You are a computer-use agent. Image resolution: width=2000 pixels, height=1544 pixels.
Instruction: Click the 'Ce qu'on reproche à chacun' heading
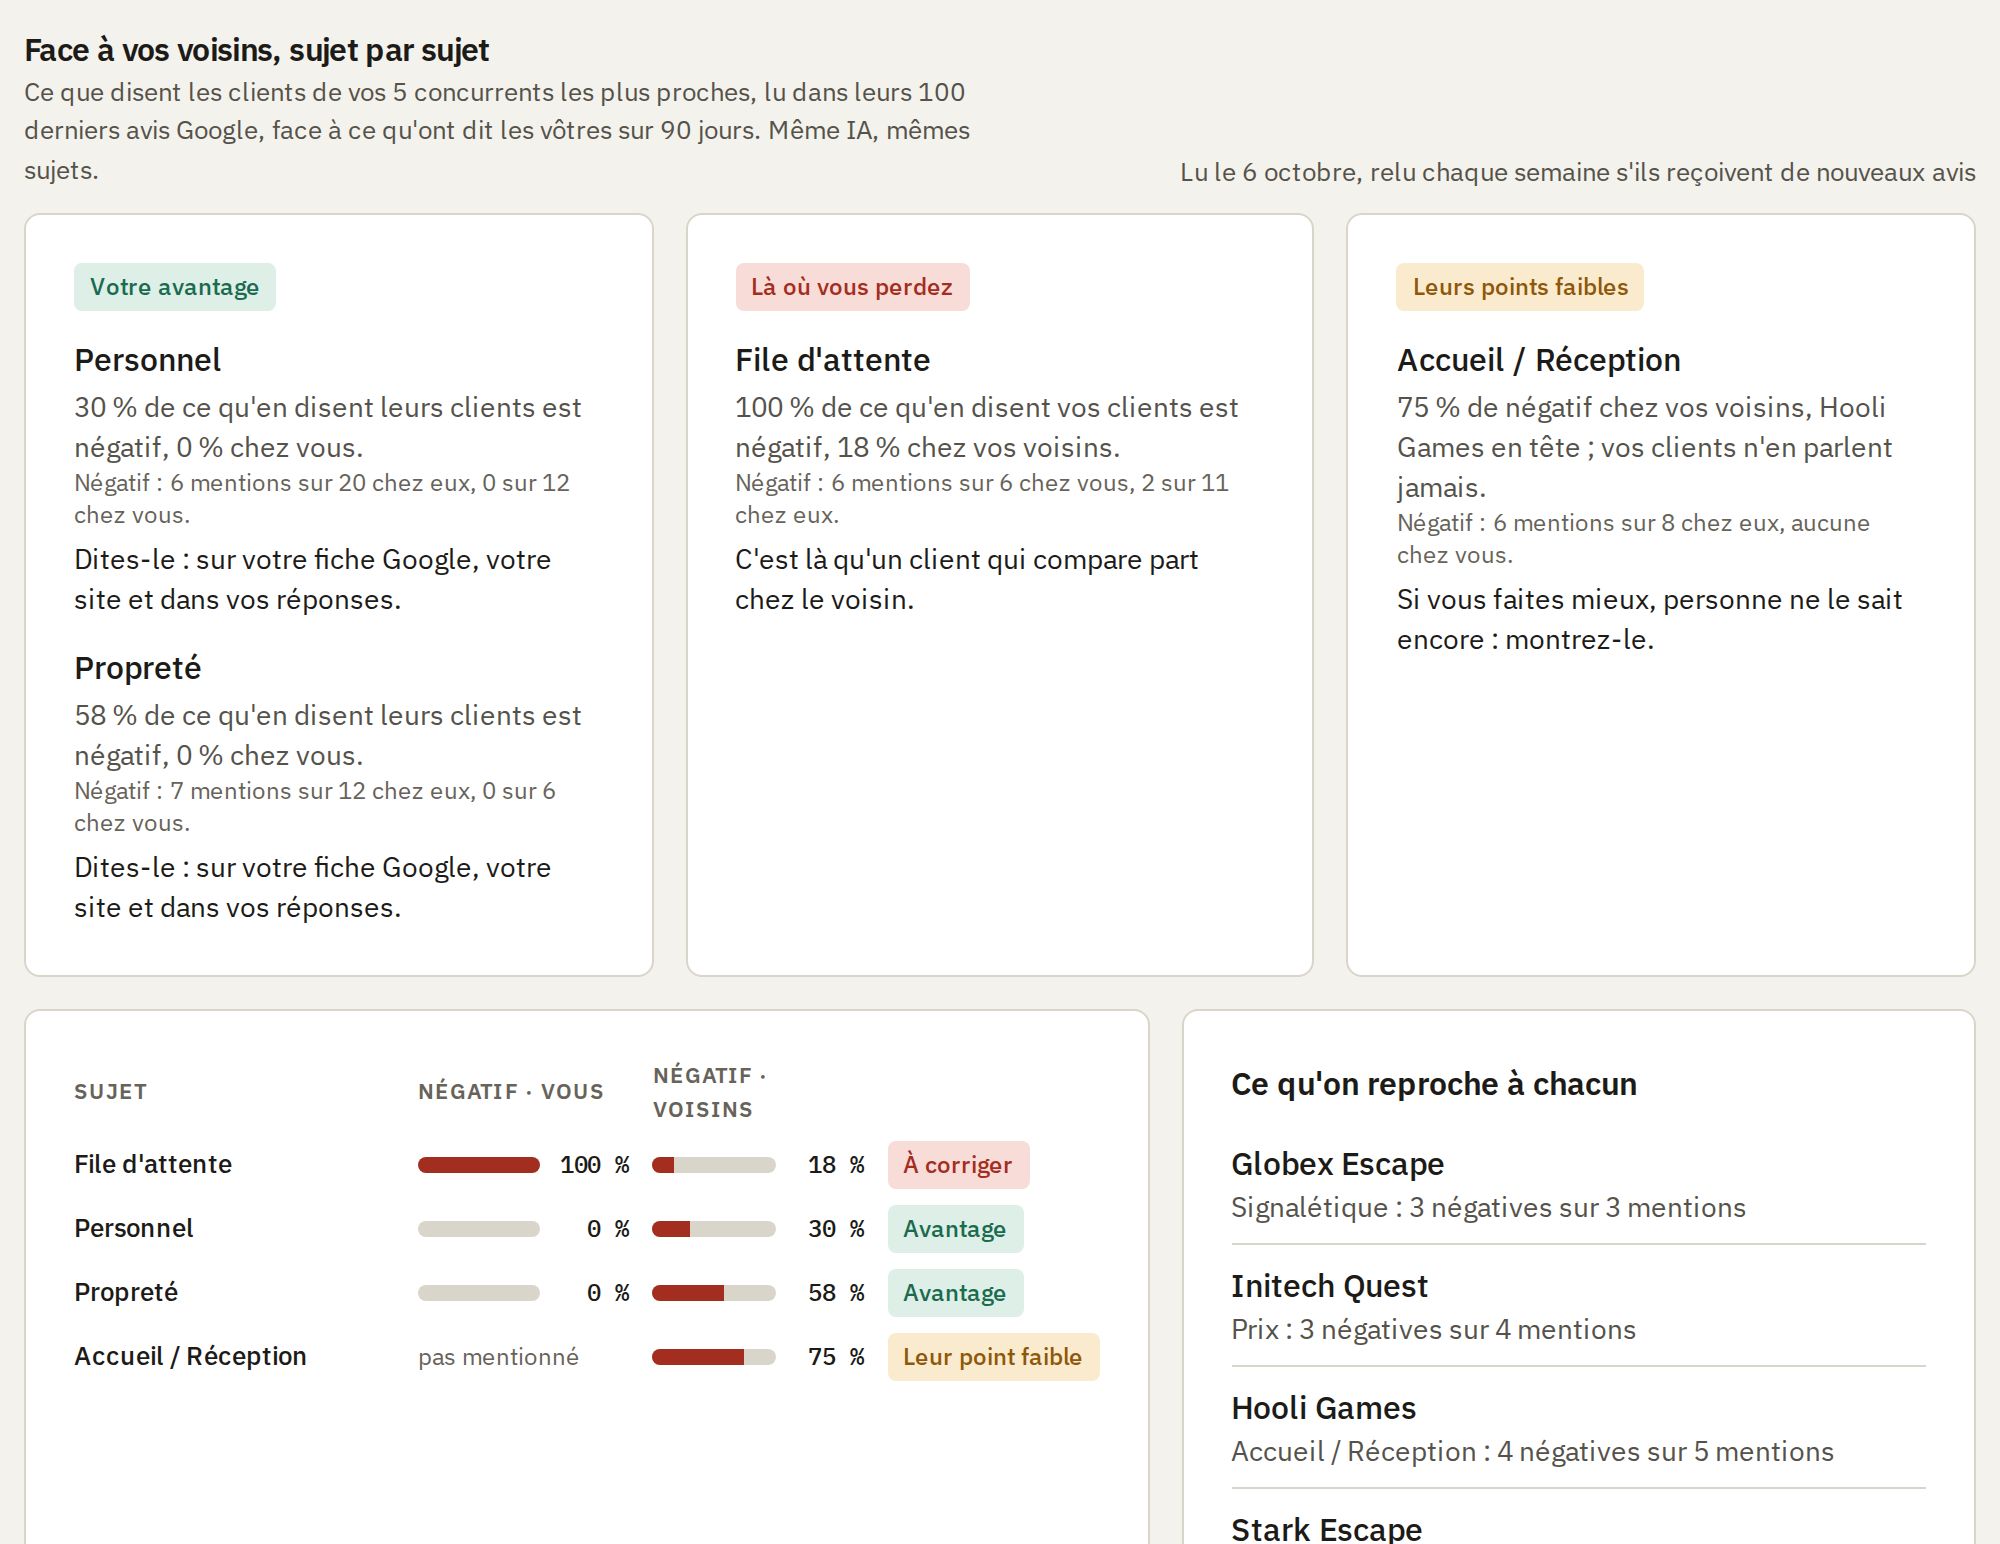coord(1434,1084)
